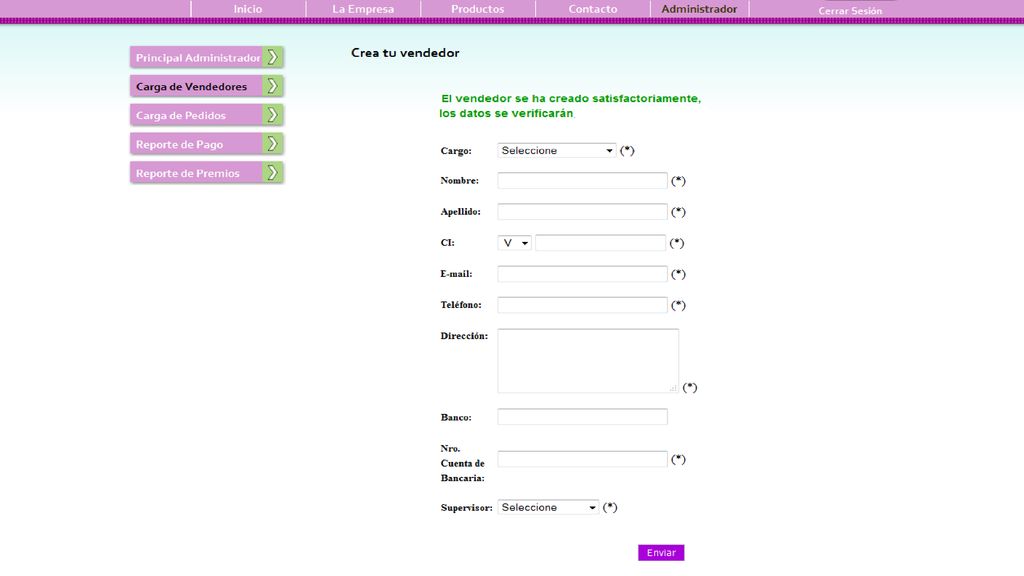Open the CI type dropdown showing V
This screenshot has height=576, width=1024.
click(515, 243)
